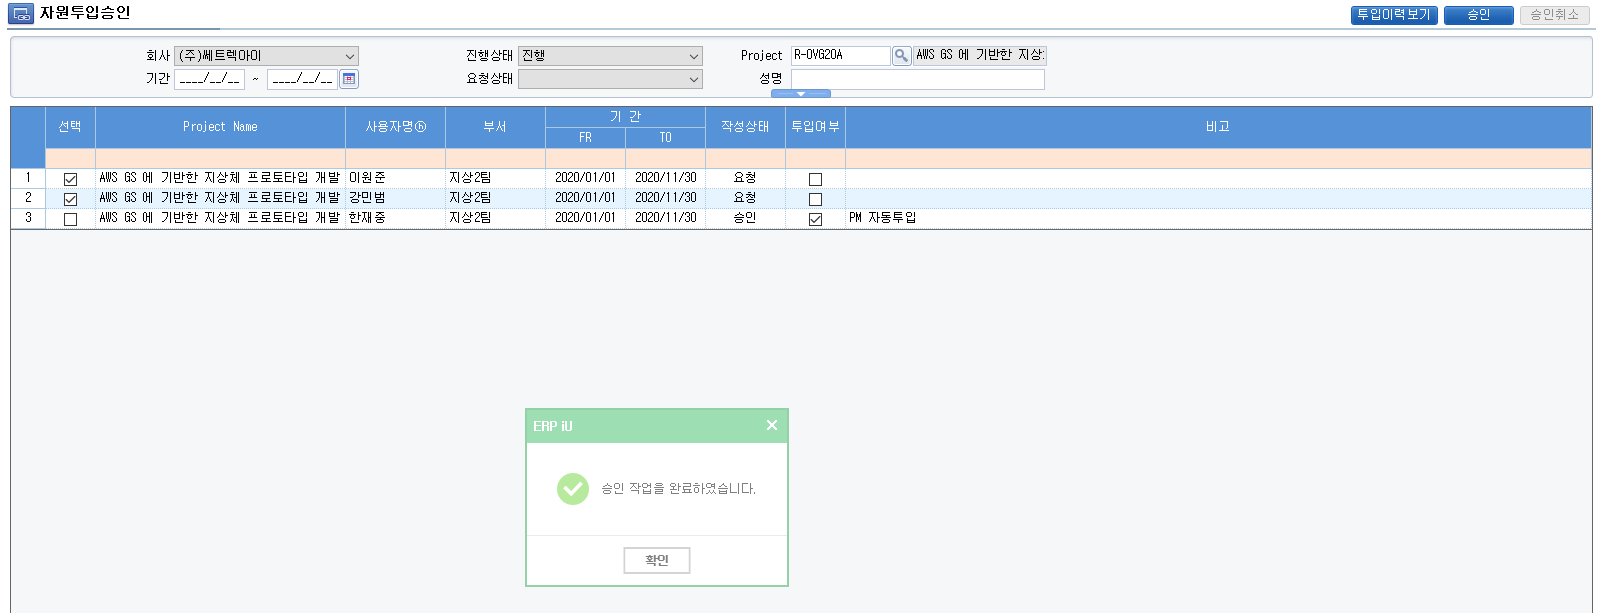Toggle 투입여부 checkbox in the PM 자동투입 row
This screenshot has height=613, width=1603.
(815, 219)
